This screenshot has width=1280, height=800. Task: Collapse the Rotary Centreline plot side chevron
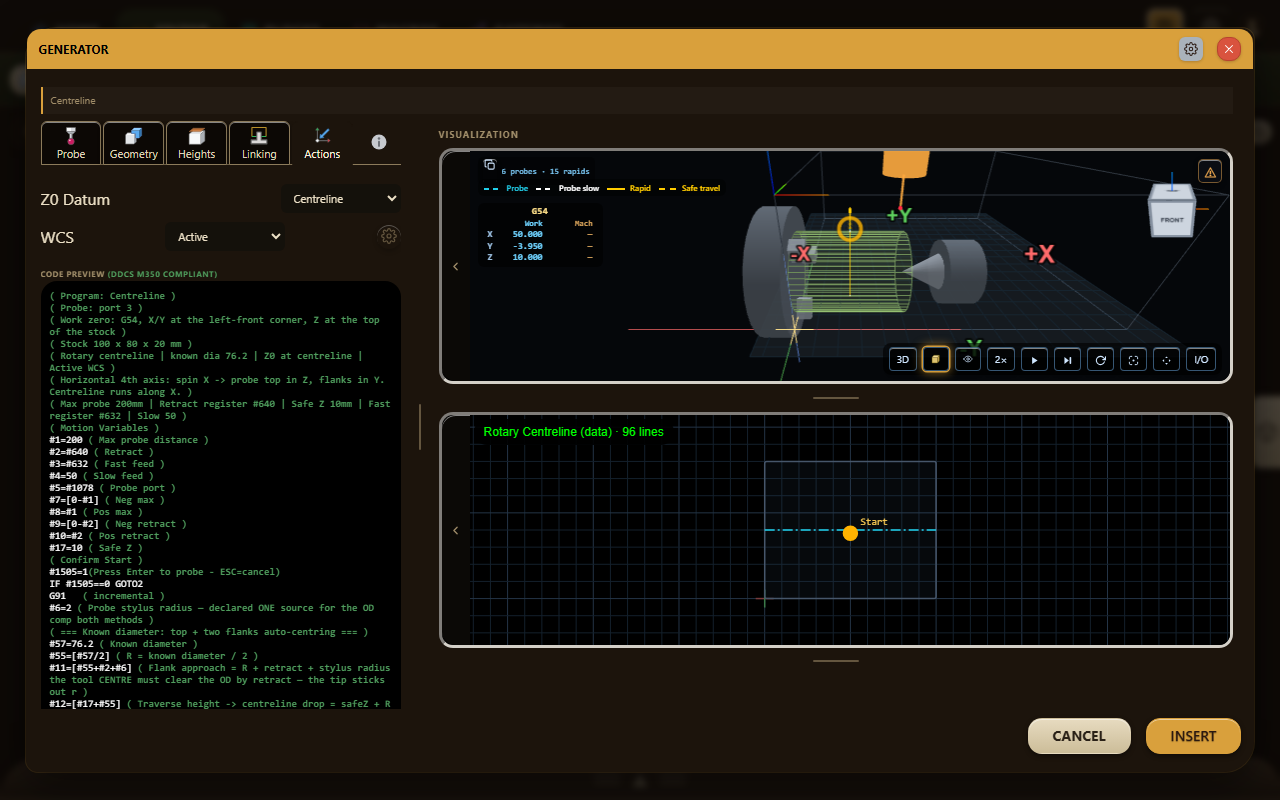point(456,530)
